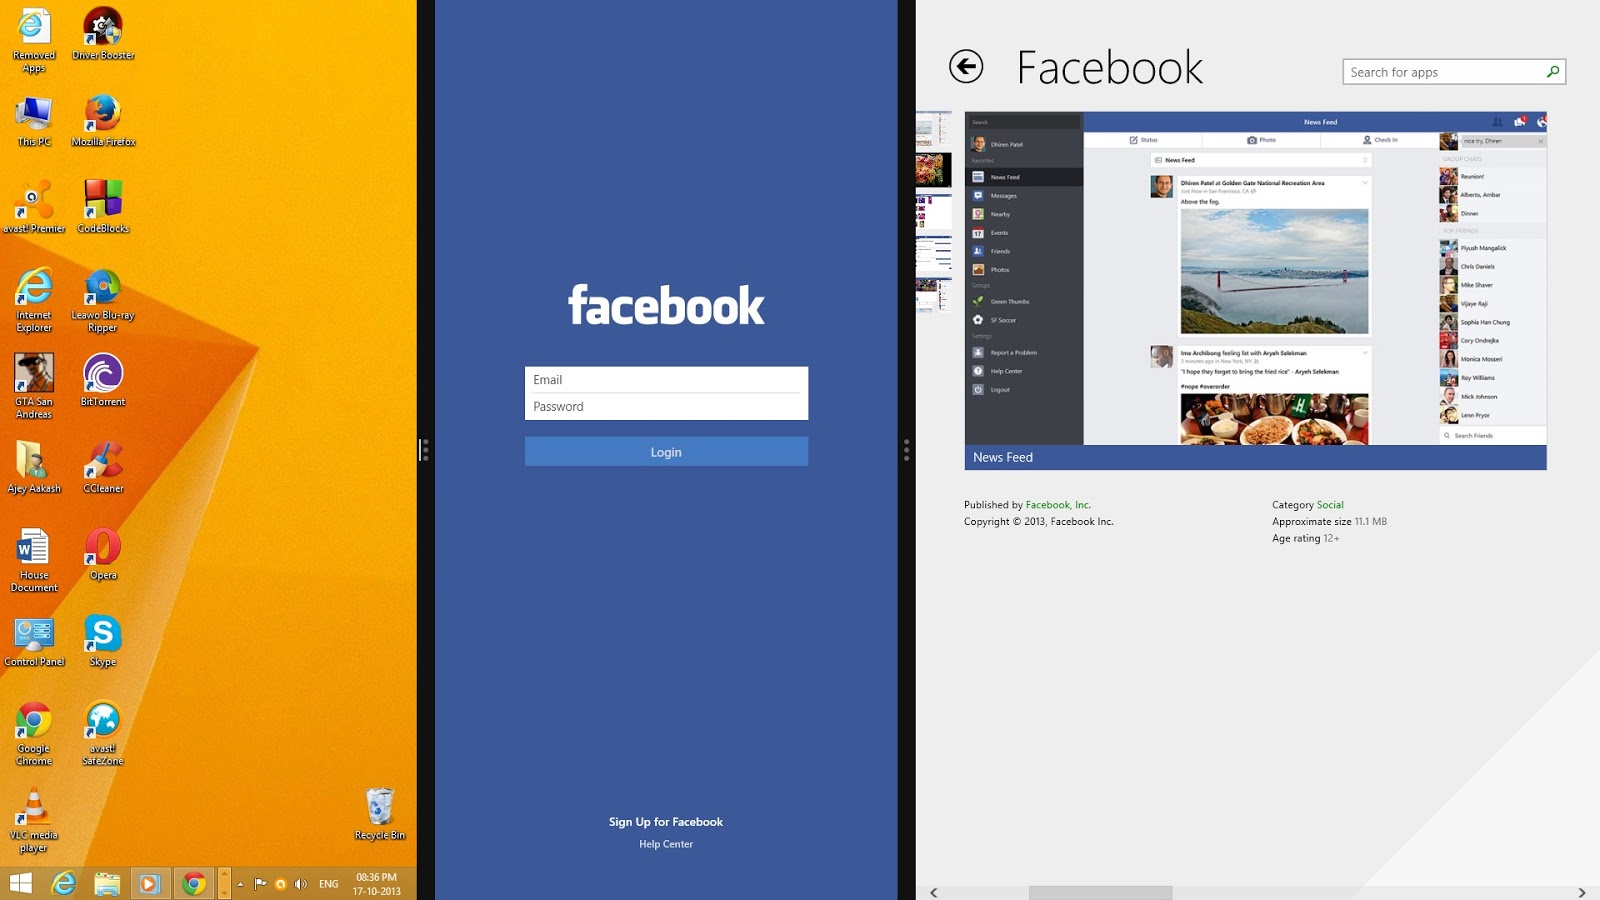This screenshot has width=1600, height=900.
Task: Open Control Panel desktop shortcut
Action: (34, 641)
